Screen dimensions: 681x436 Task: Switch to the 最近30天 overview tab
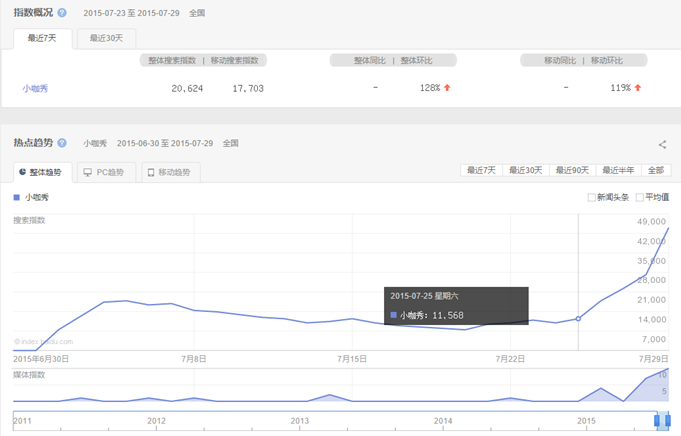106,38
